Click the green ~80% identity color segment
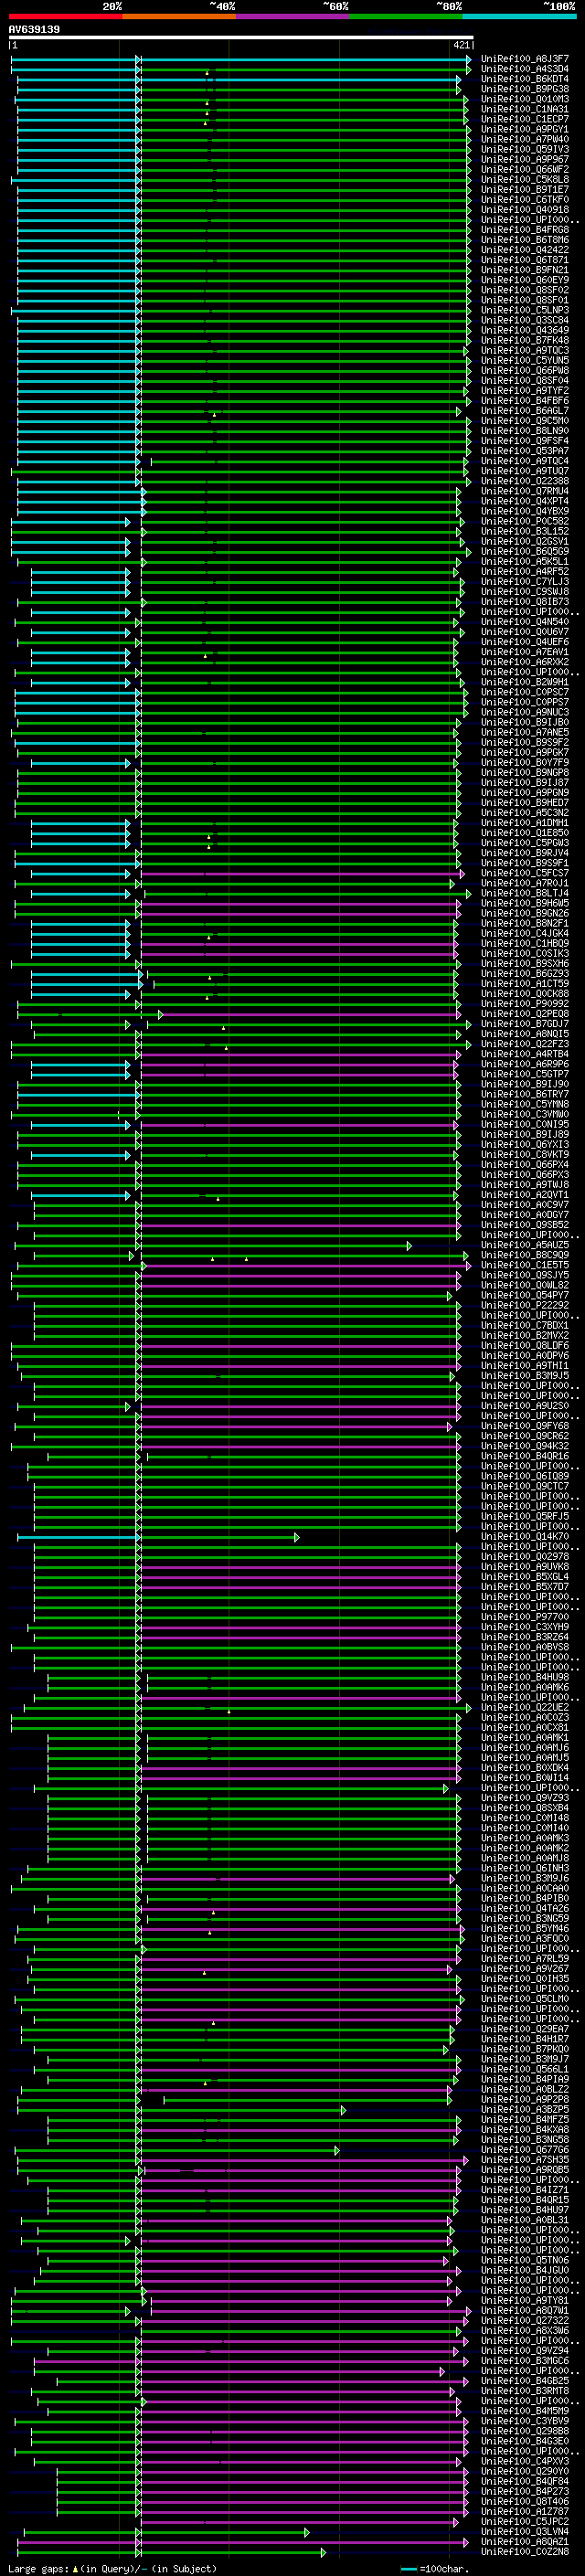585x2576 pixels. [405, 16]
